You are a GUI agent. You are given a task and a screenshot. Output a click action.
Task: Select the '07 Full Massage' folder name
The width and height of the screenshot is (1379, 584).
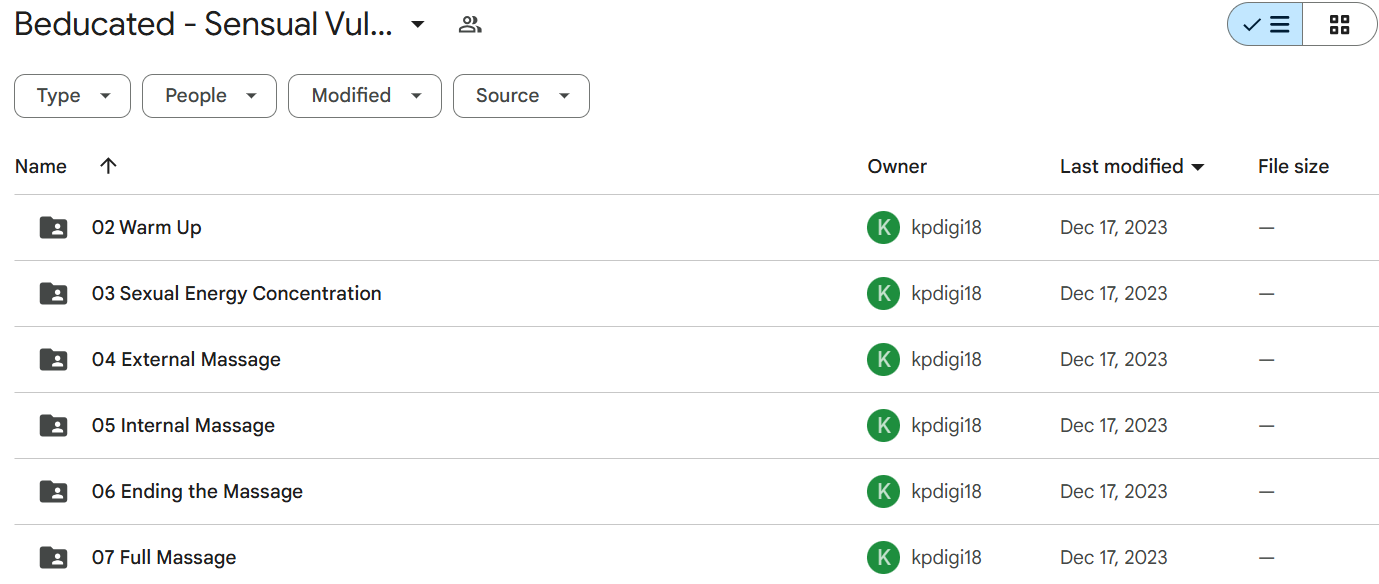(x=164, y=558)
